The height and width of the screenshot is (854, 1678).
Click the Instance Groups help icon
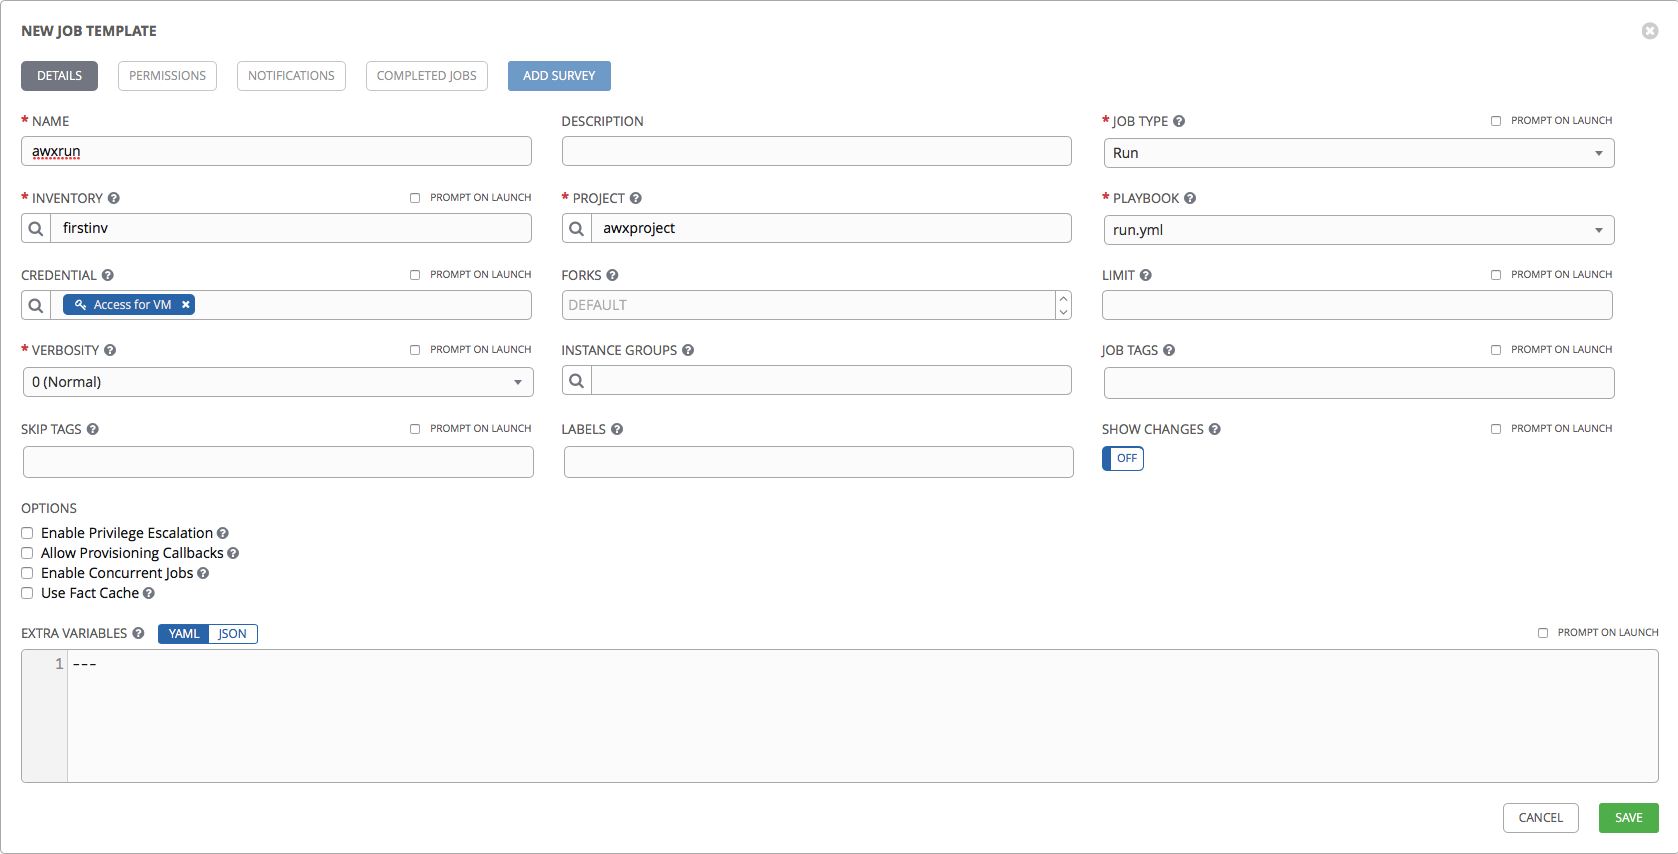coord(688,350)
